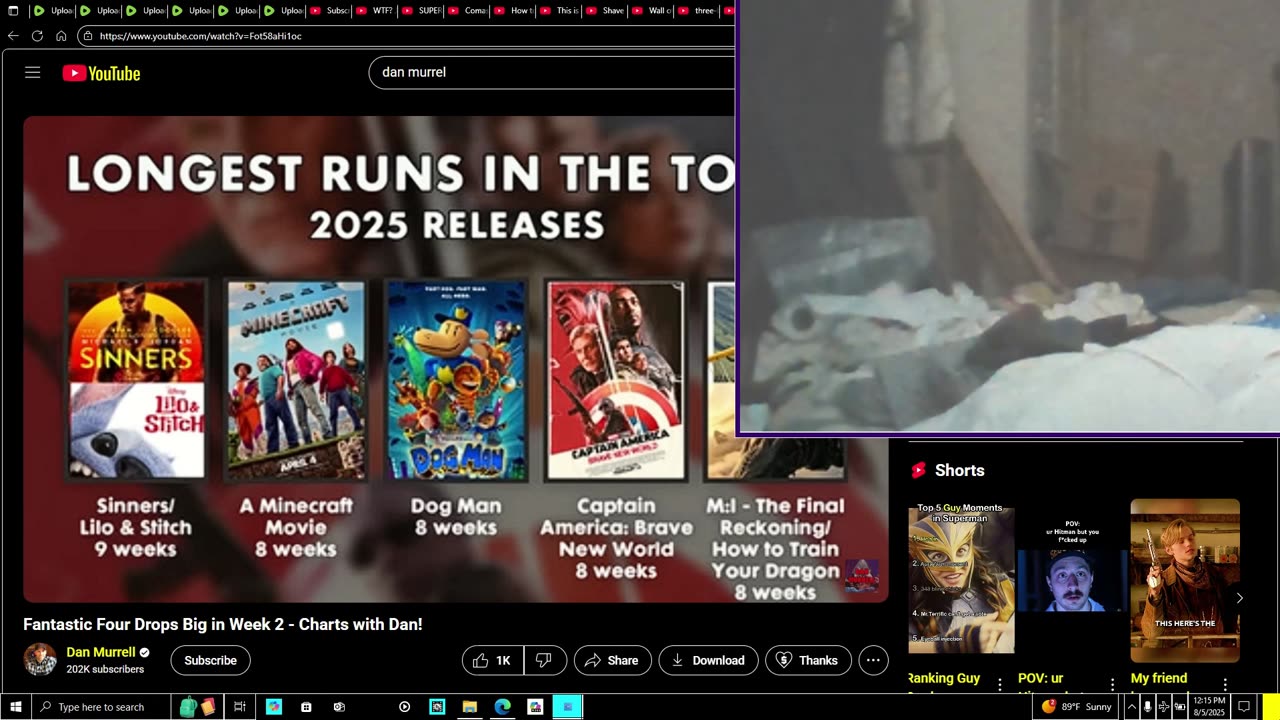Click the video title 'Fantastic Four Drops Big in Week 2'
The width and height of the screenshot is (1280, 720).
pos(223,624)
